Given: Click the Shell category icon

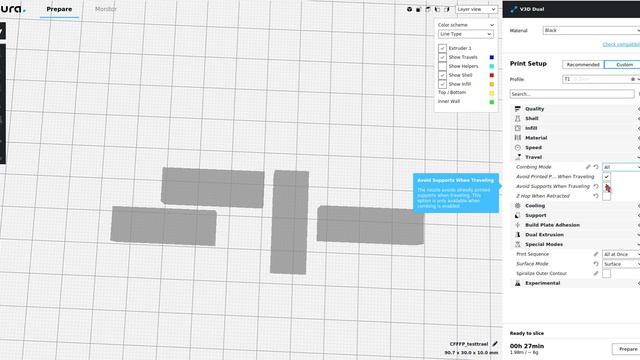Looking at the screenshot, I should [x=518, y=118].
